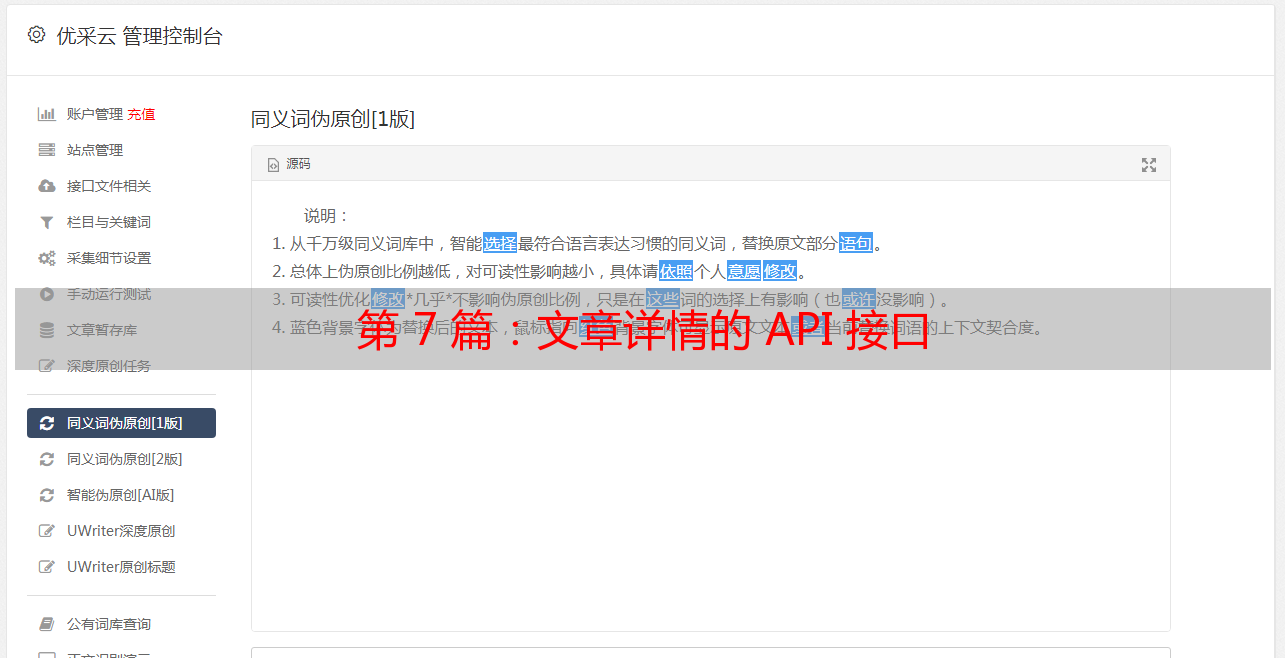Image resolution: width=1285 pixels, height=658 pixels.
Task: Click the red 充值 link
Action: click(x=141, y=114)
